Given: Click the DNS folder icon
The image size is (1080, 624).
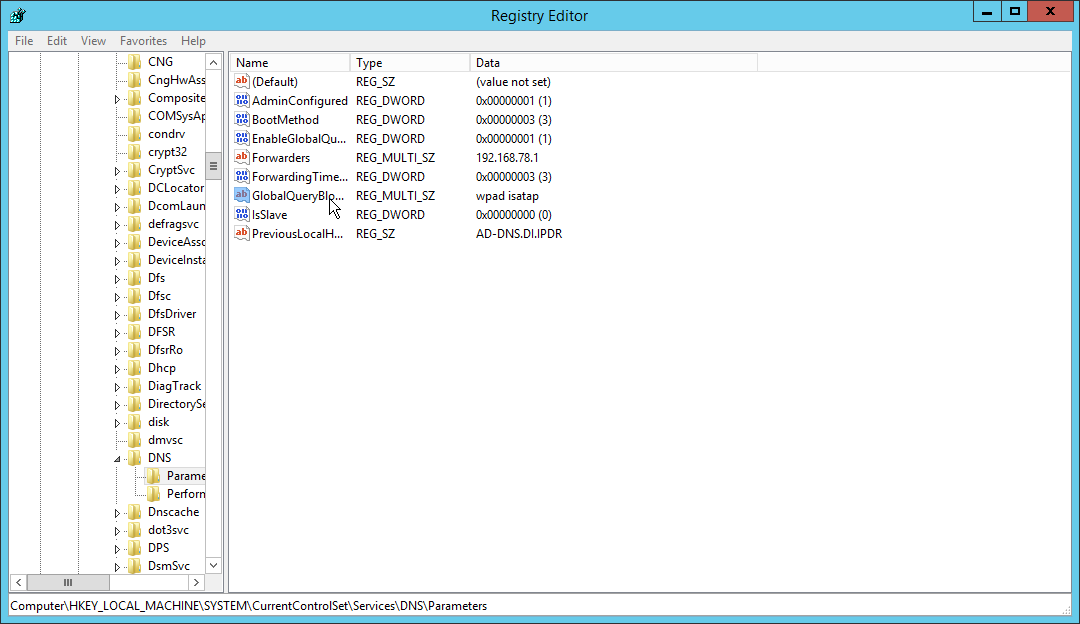Looking at the screenshot, I should pos(135,457).
